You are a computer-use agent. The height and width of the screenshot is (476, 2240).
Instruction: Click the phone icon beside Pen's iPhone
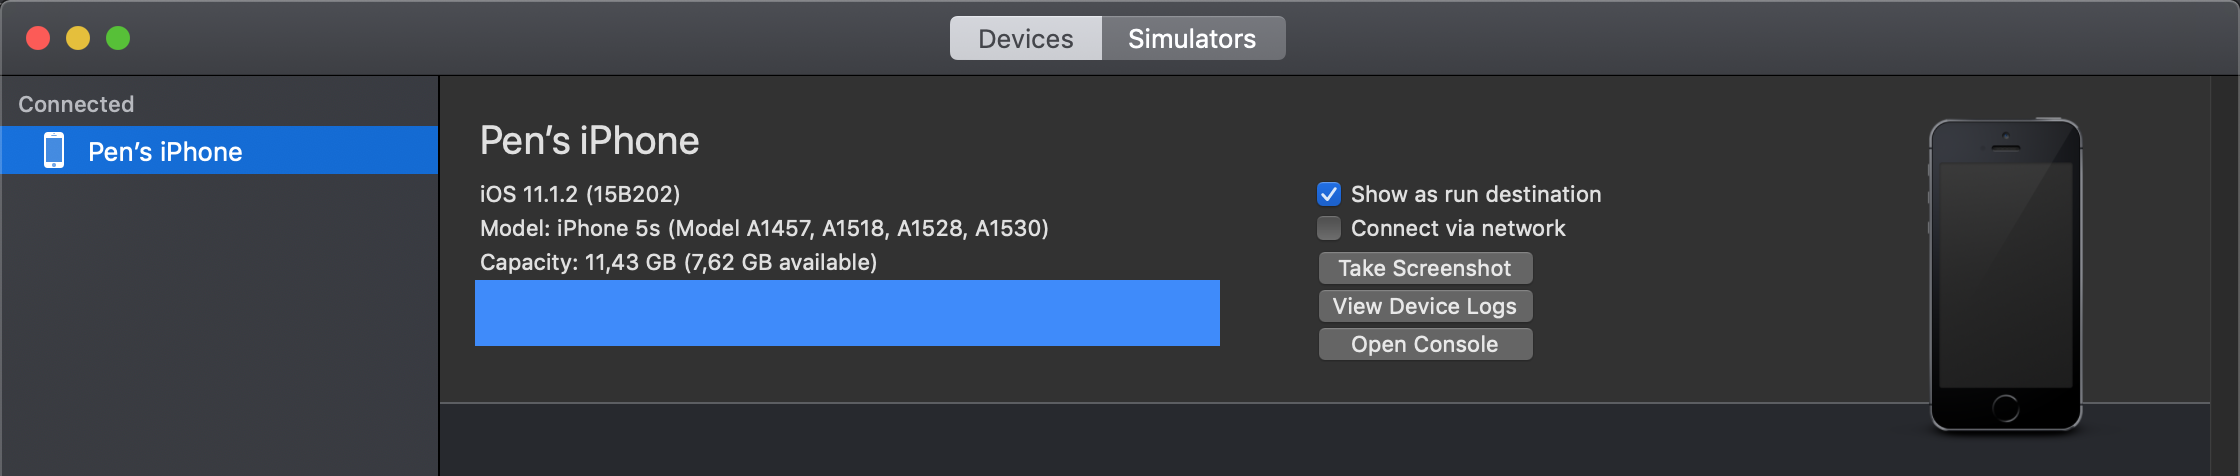click(54, 151)
